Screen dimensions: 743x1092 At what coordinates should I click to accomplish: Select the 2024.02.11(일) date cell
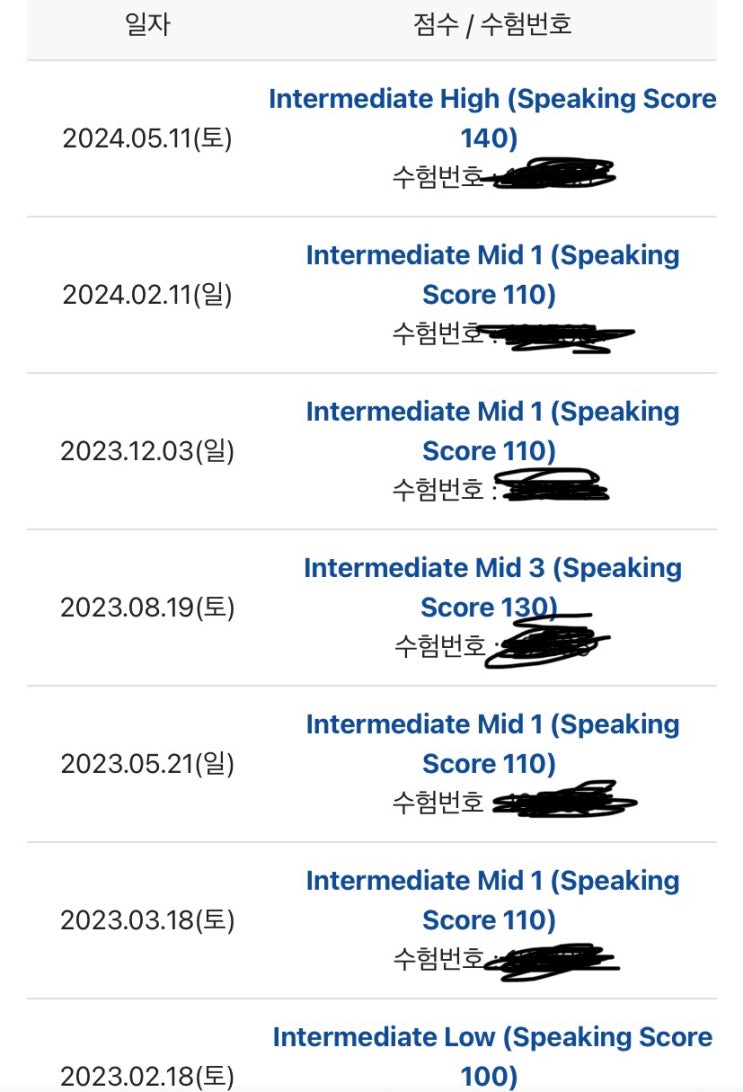(147, 295)
